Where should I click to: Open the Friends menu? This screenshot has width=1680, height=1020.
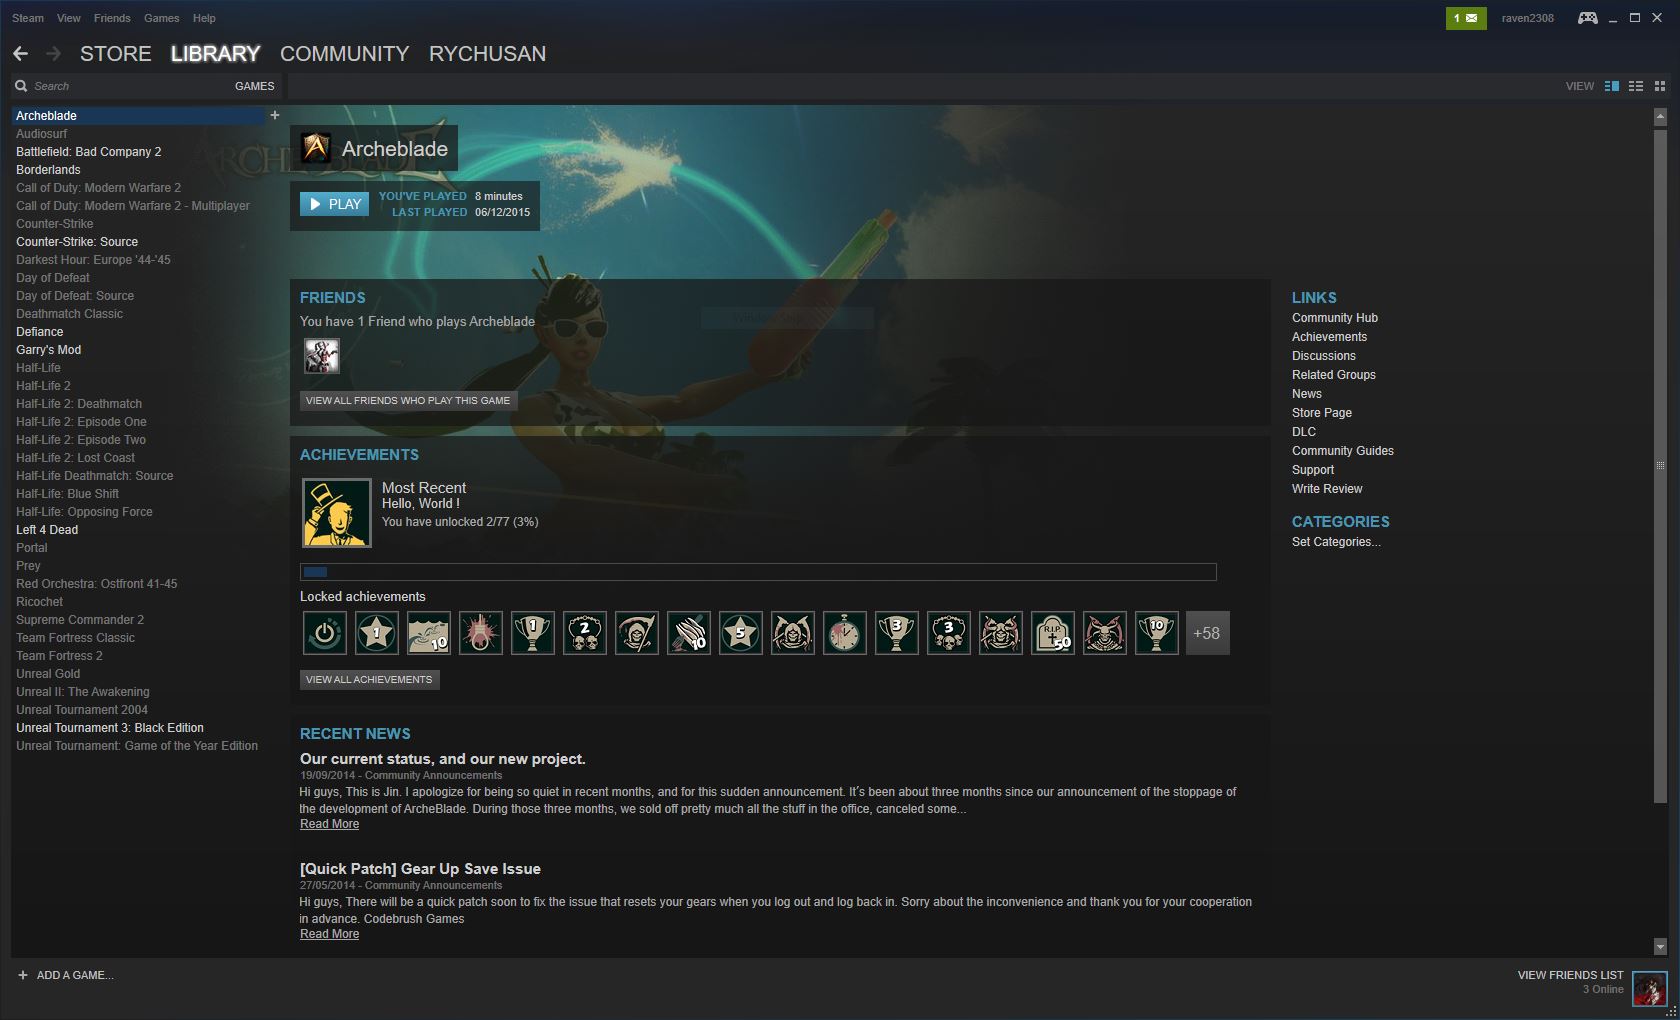click(x=112, y=18)
